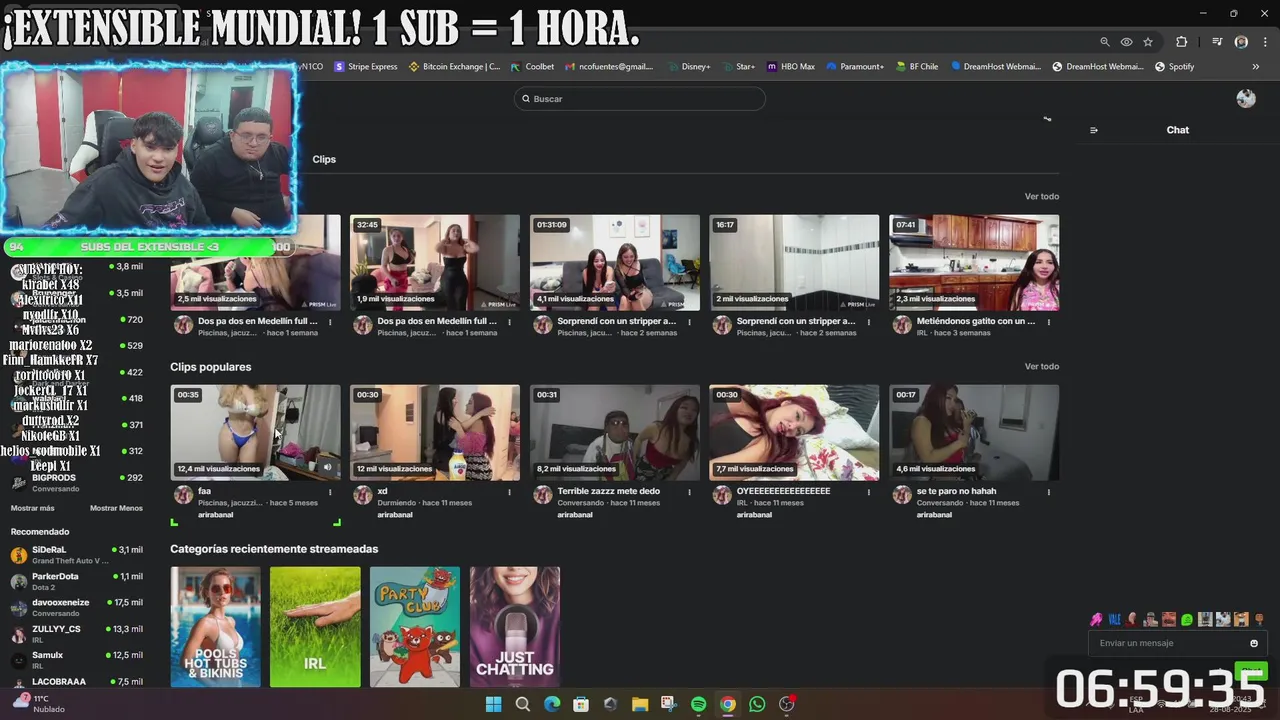Click the Chrome zoom magnifier icon

click(x=1105, y=42)
